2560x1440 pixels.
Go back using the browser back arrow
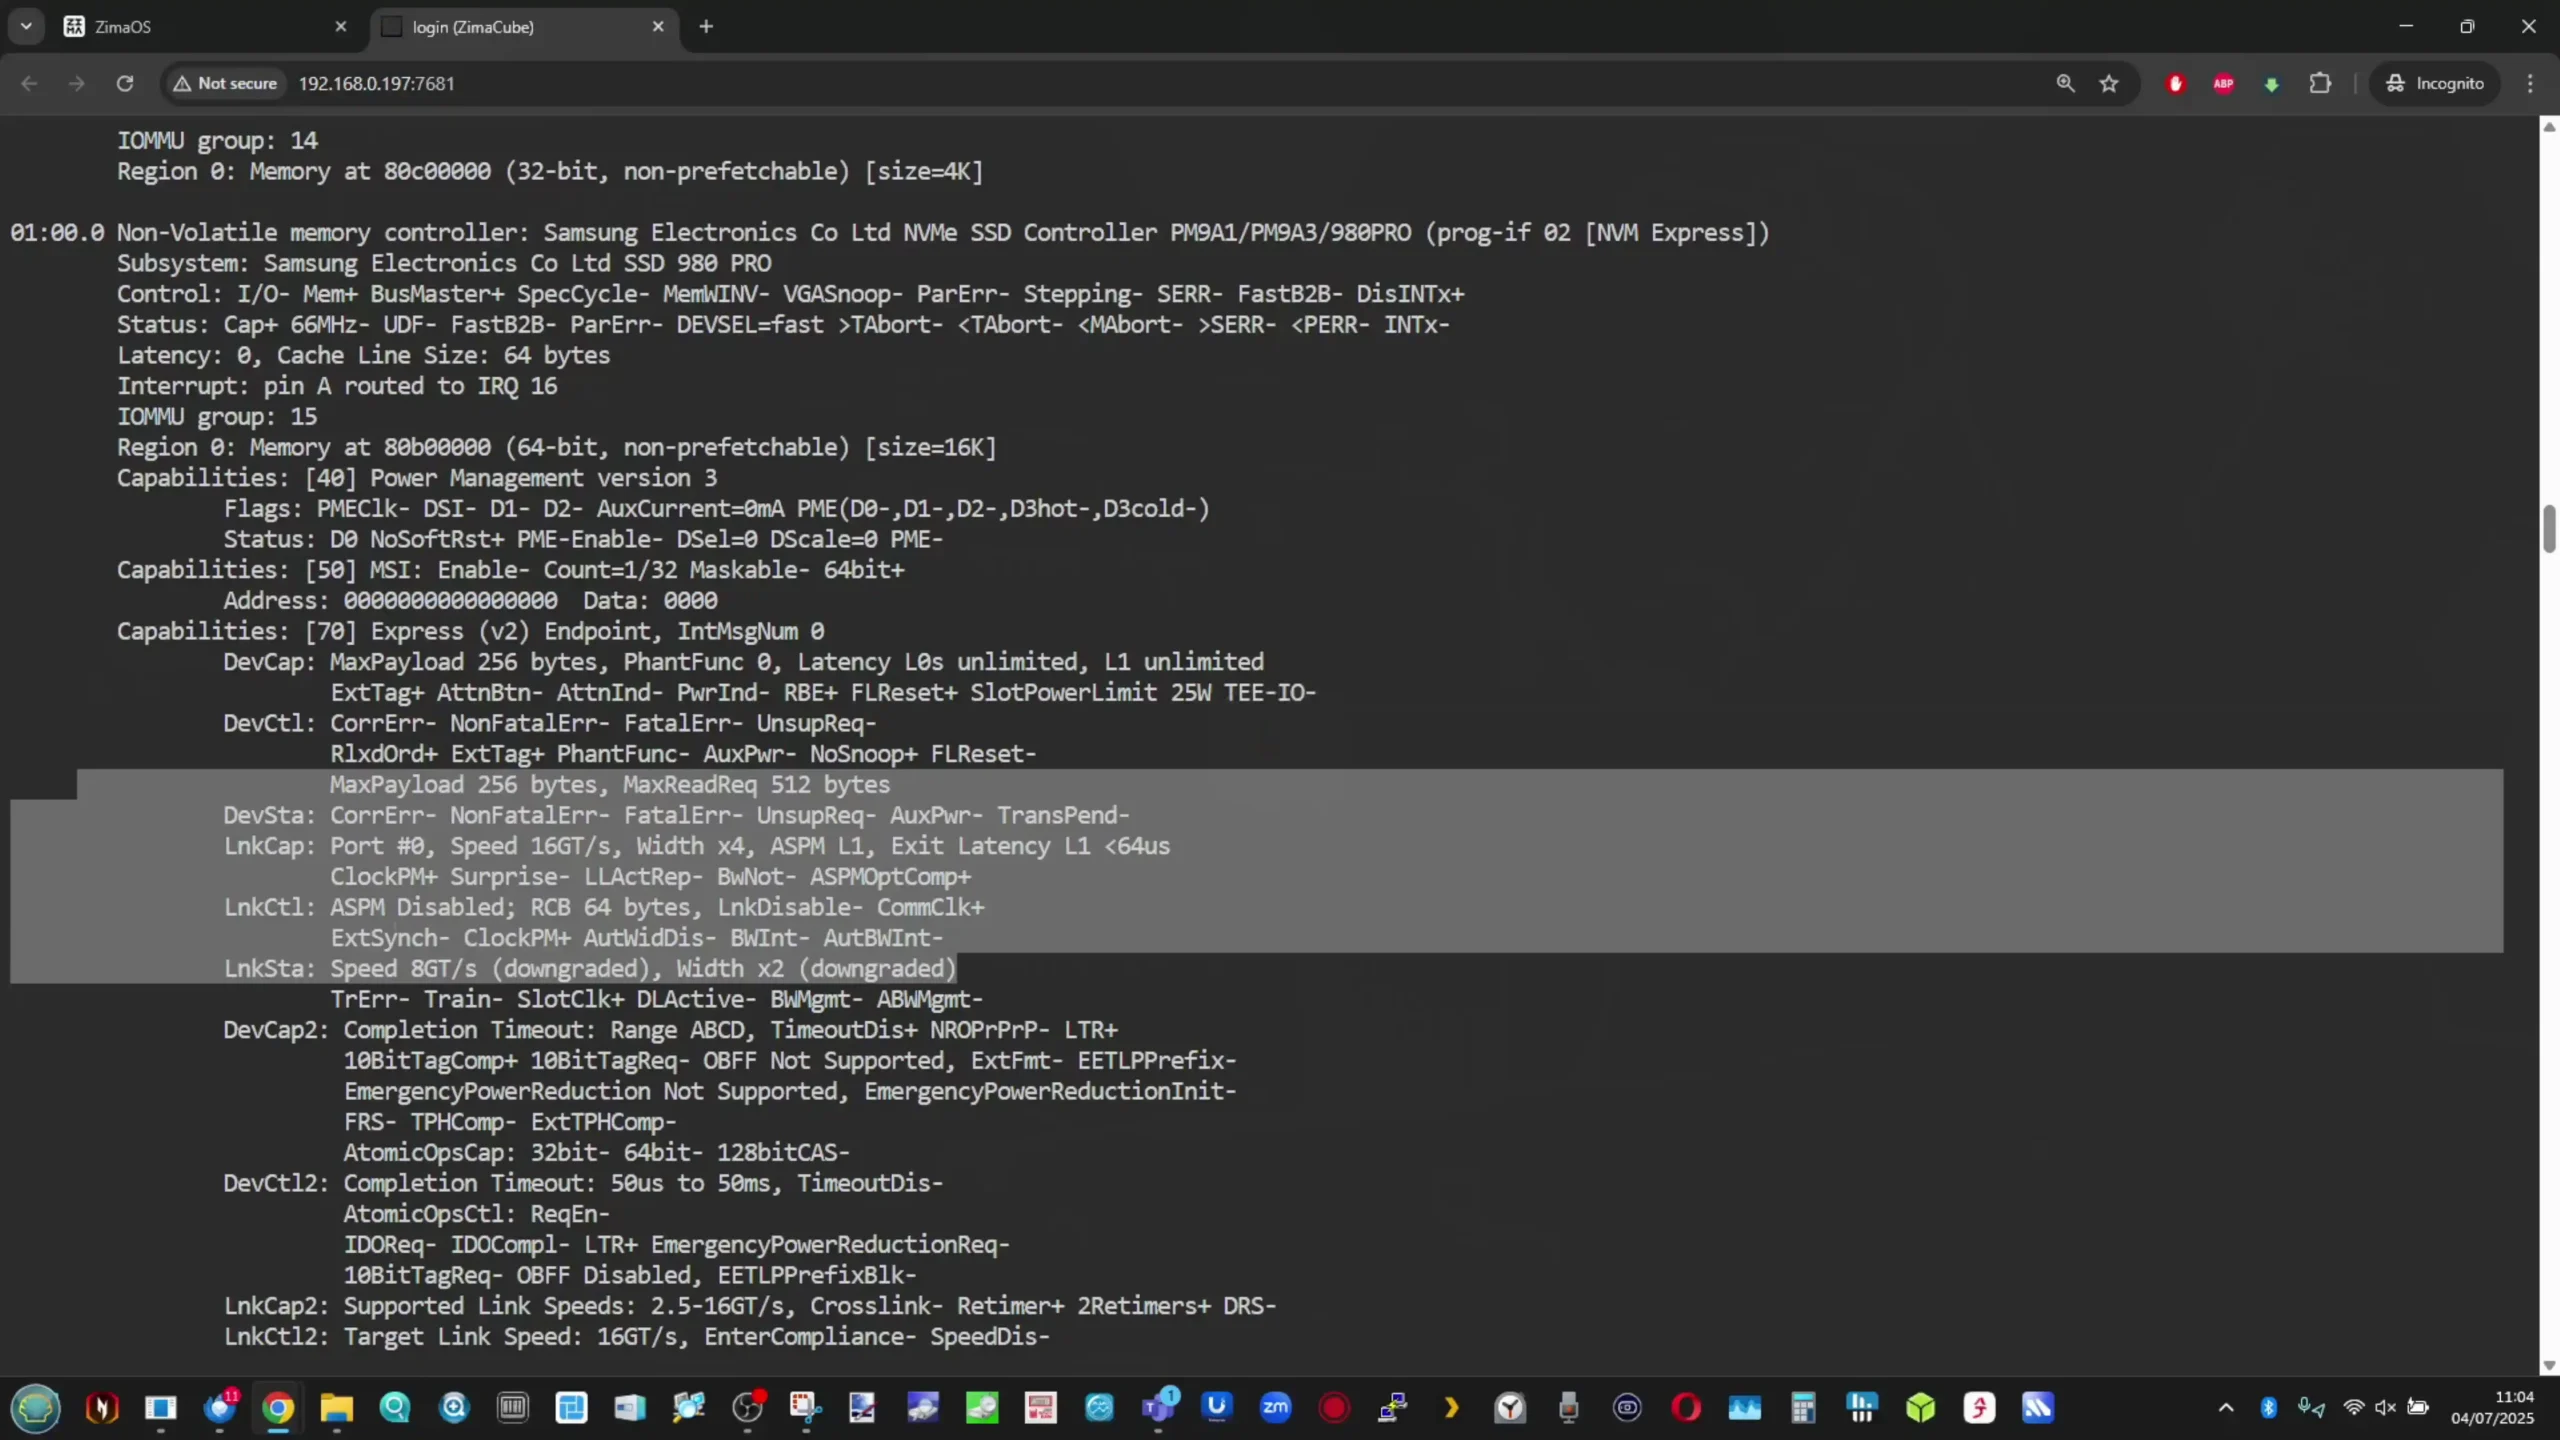(x=29, y=83)
